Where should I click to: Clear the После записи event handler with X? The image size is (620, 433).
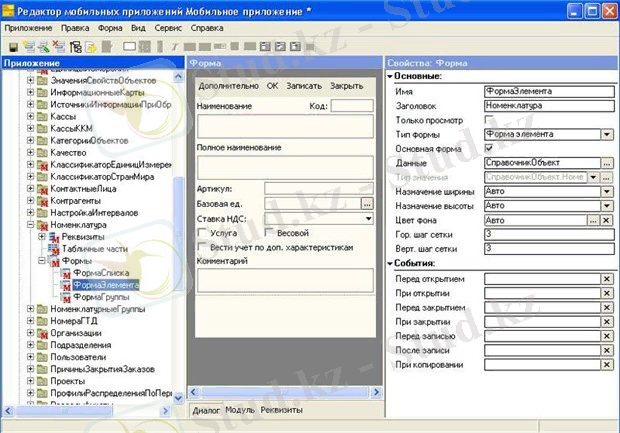coord(606,351)
